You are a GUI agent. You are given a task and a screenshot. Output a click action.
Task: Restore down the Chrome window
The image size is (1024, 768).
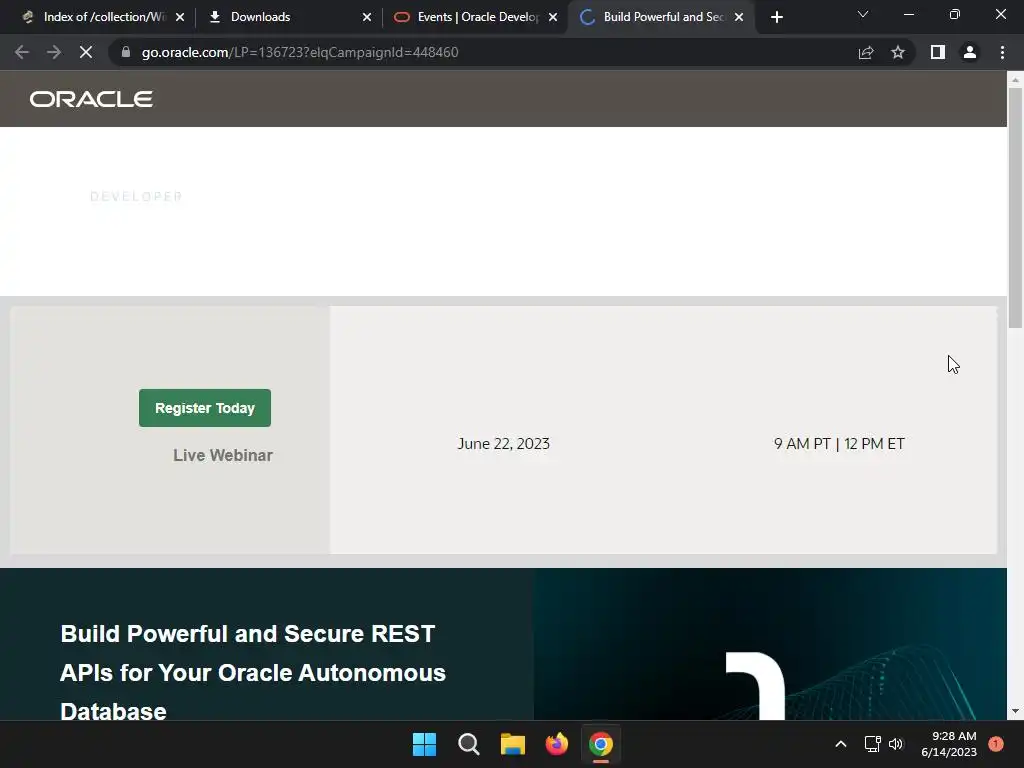955,14
